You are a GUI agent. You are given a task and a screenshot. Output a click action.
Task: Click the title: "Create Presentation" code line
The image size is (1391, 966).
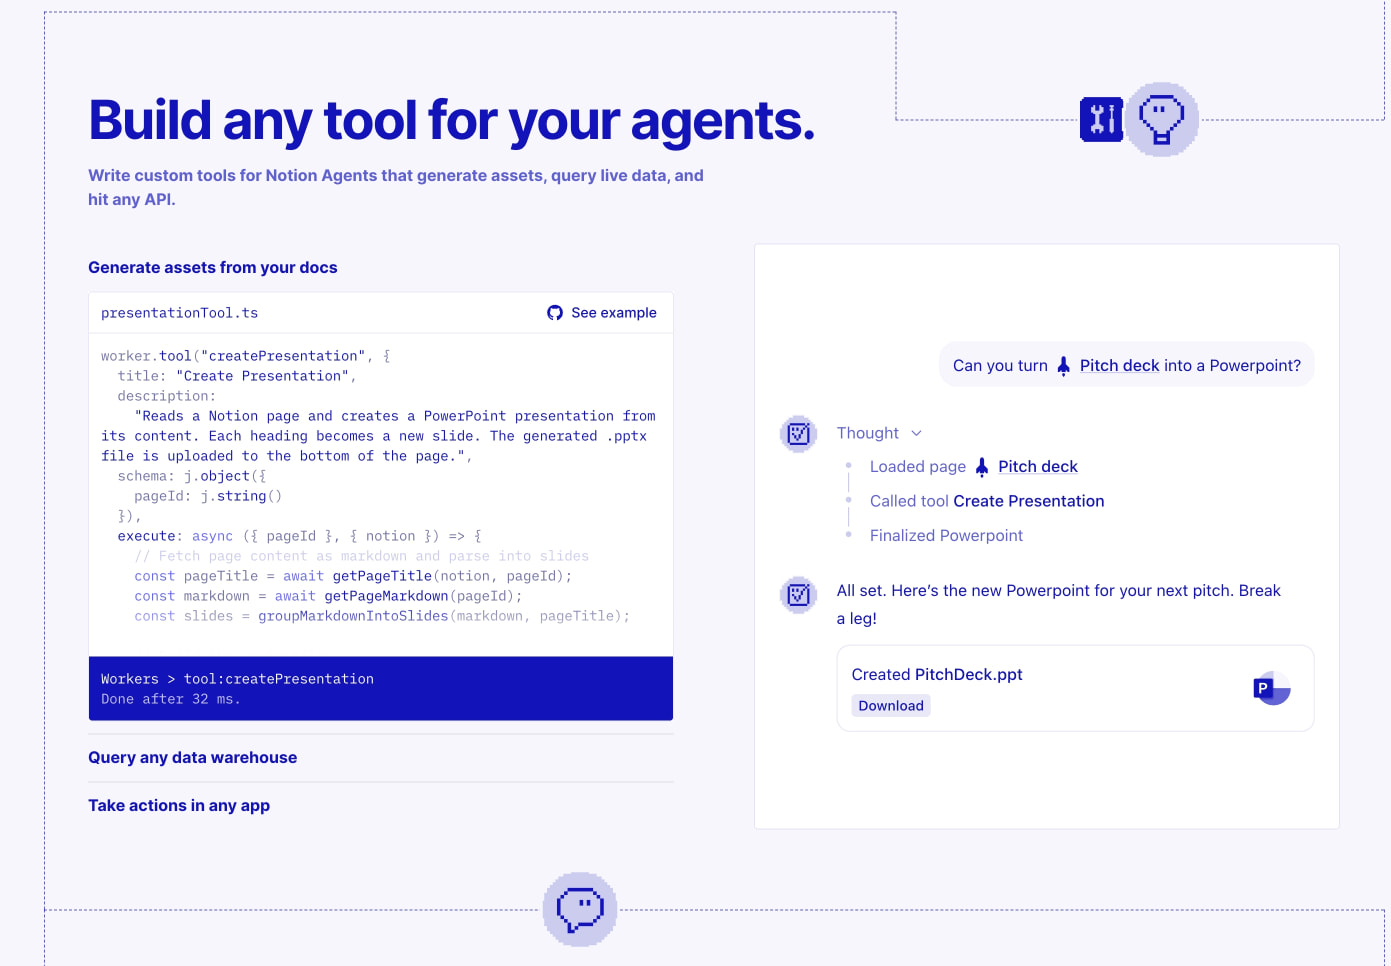[237, 376]
